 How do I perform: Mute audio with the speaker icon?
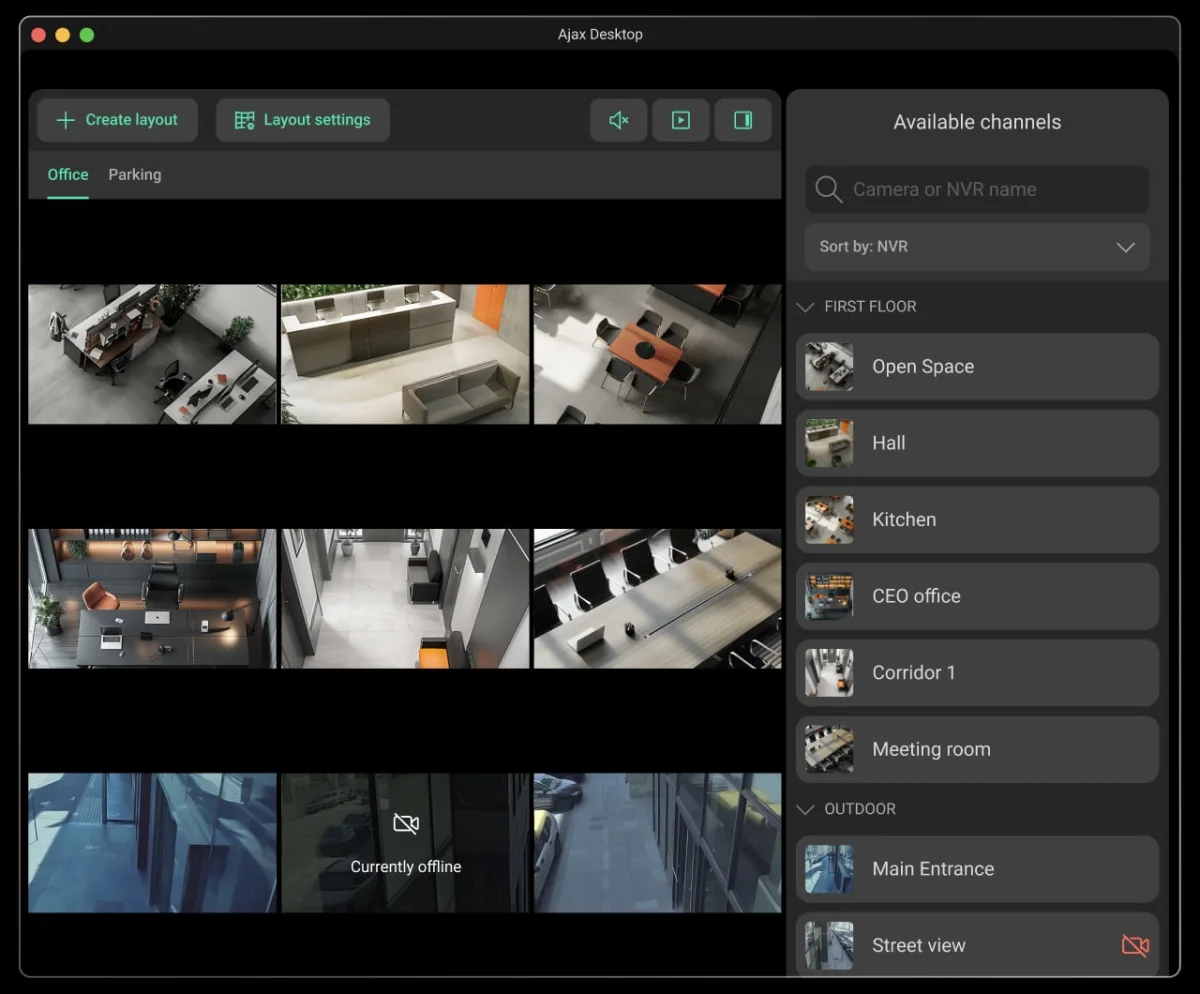(618, 120)
